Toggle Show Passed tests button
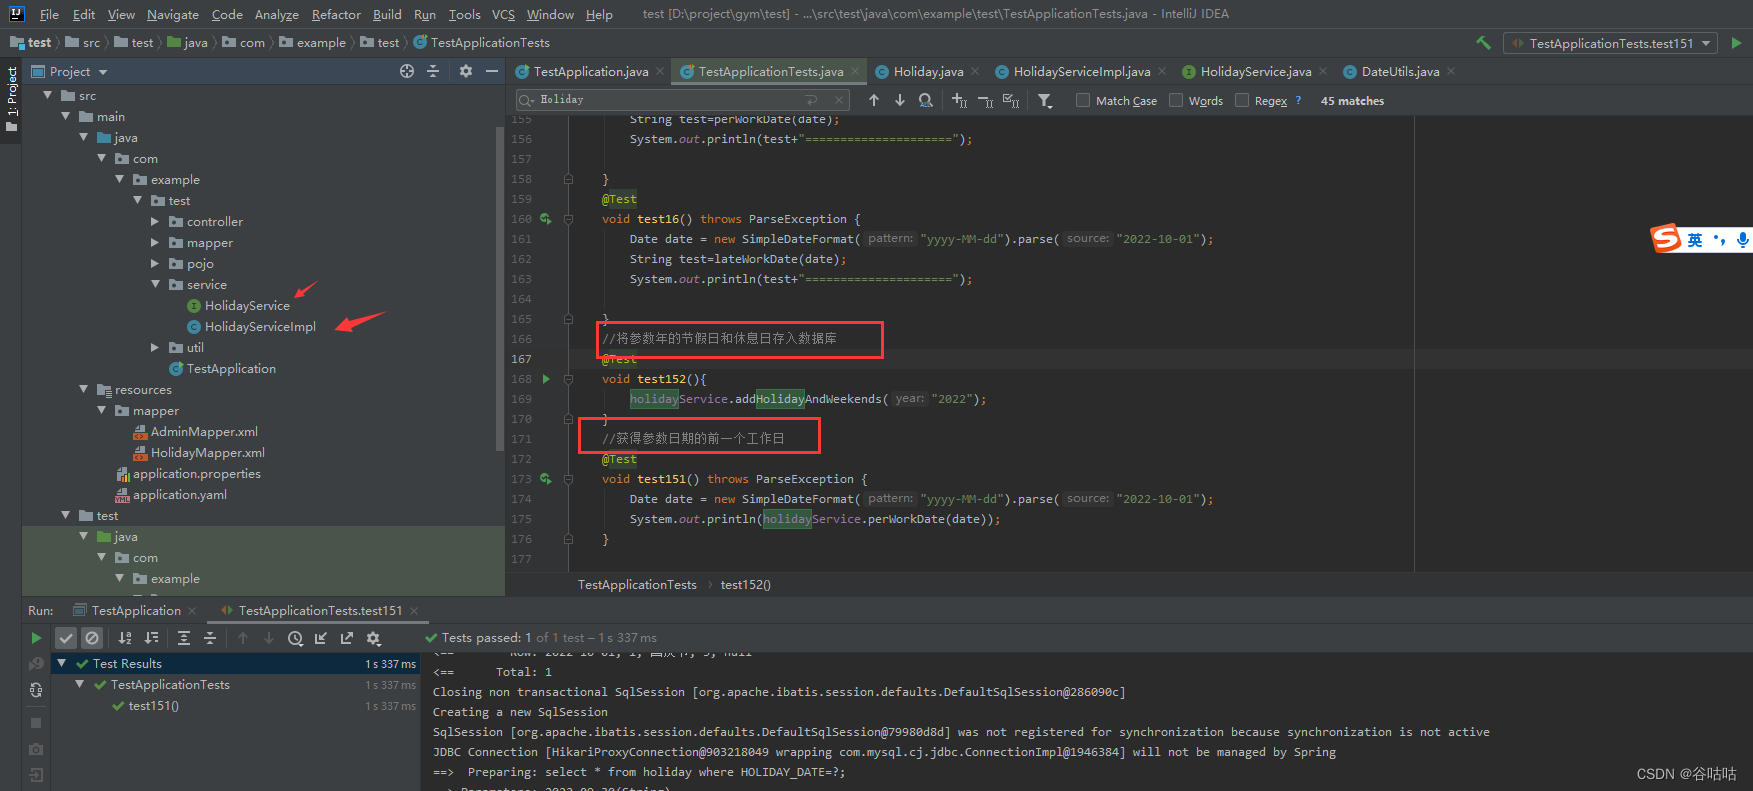Image resolution: width=1753 pixels, height=791 pixels. (66, 638)
